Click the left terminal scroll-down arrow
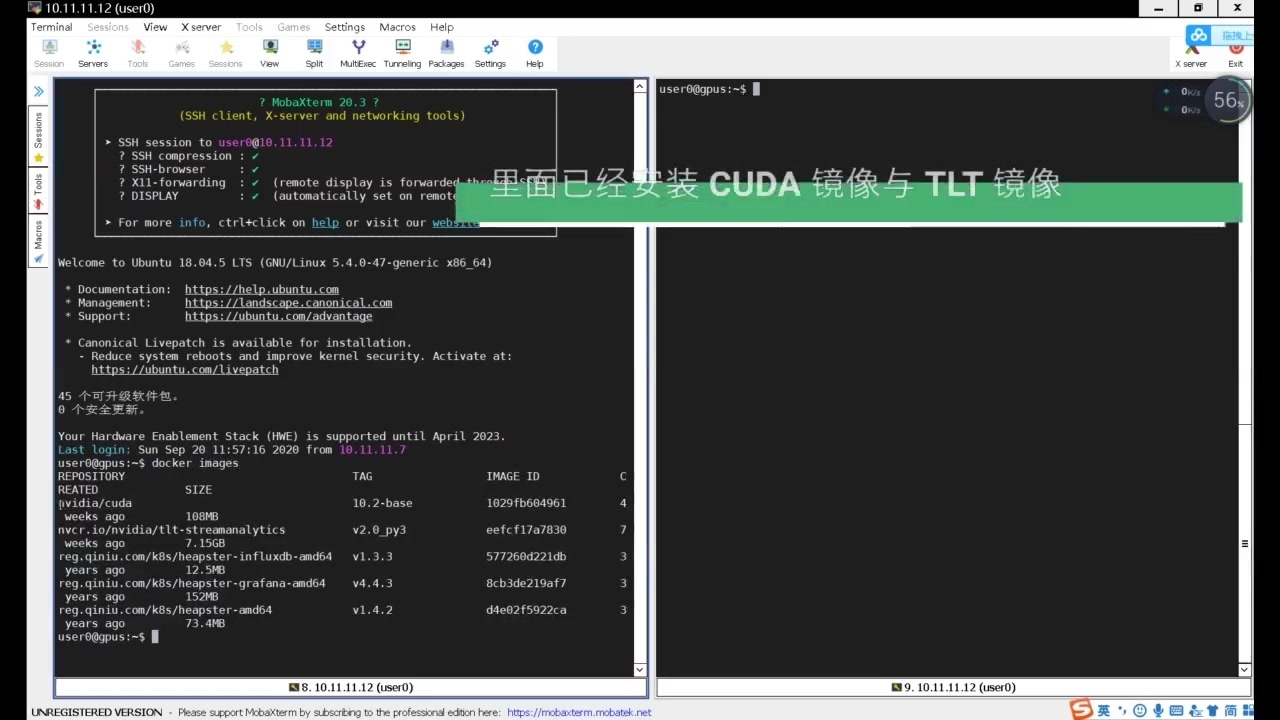 640,670
